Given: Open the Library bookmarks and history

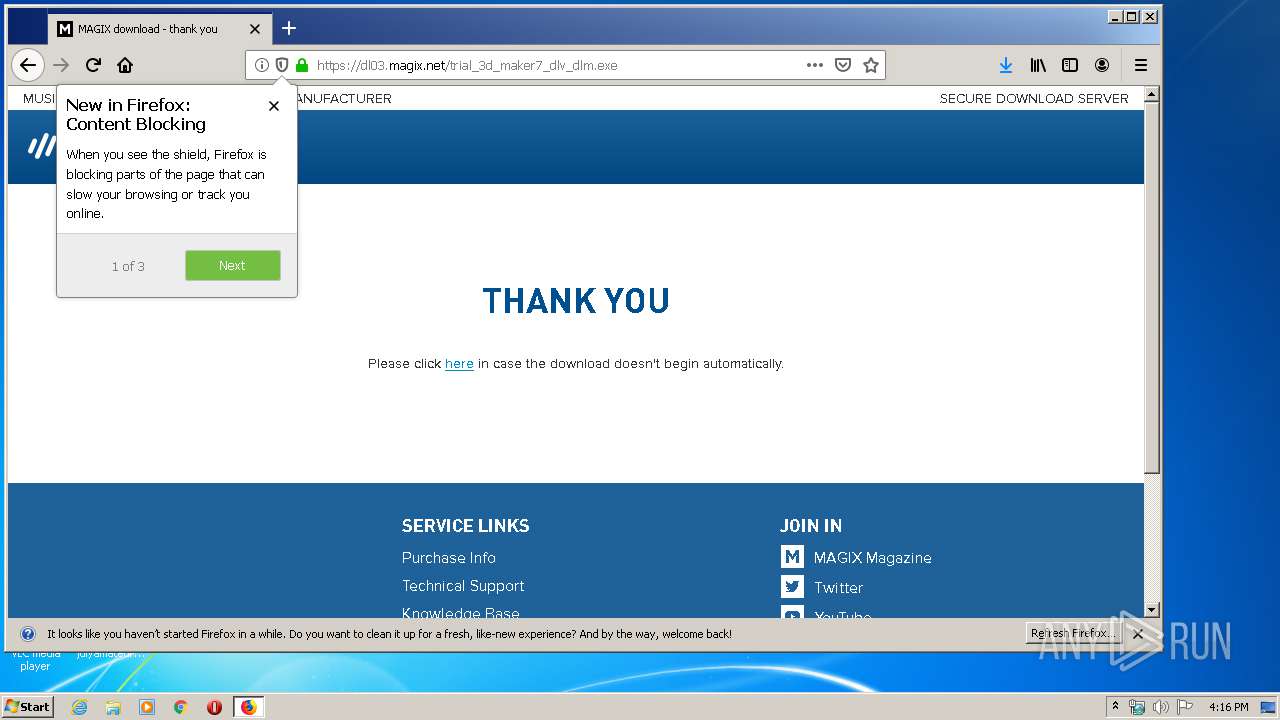Looking at the screenshot, I should point(1038,65).
